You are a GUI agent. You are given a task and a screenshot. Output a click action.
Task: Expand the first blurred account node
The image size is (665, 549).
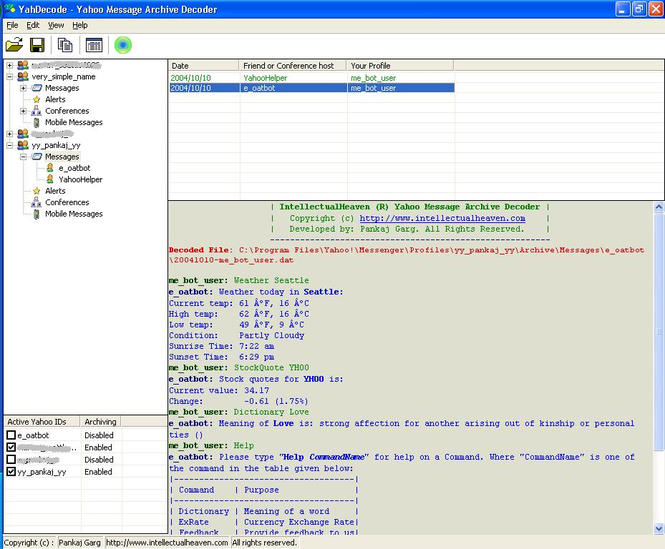point(10,65)
